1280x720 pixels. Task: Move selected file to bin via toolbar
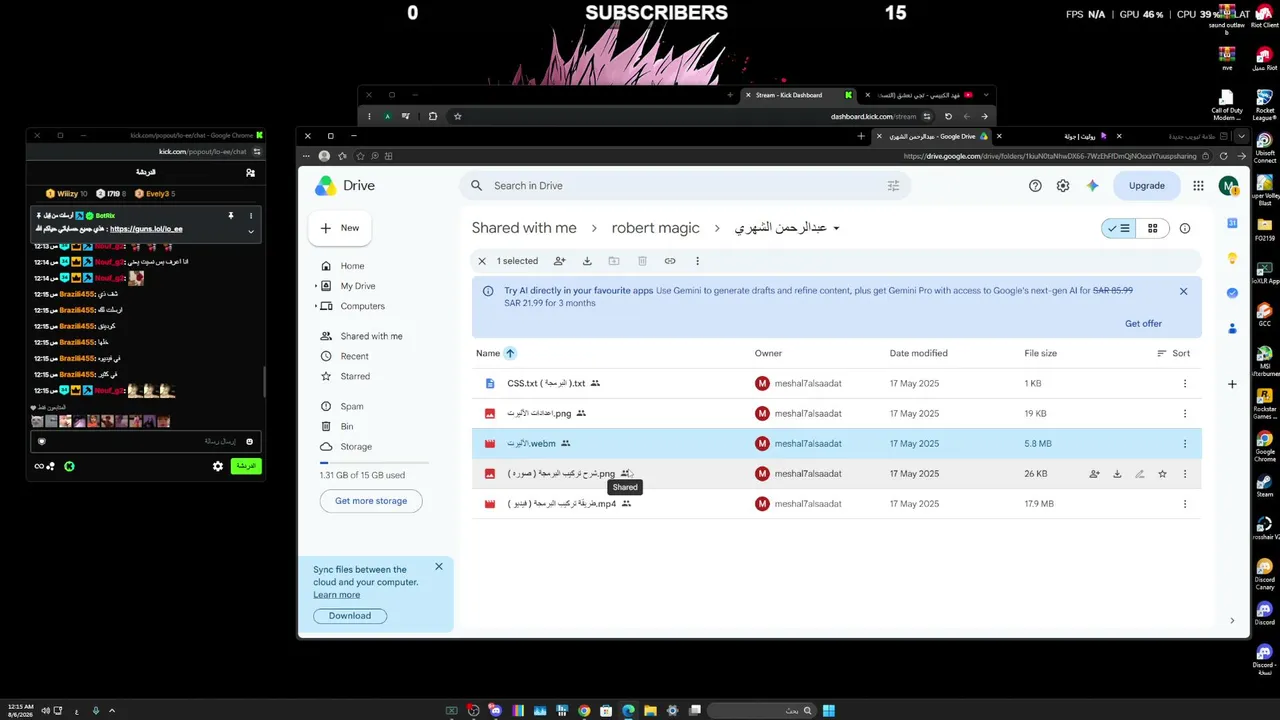coord(642,261)
